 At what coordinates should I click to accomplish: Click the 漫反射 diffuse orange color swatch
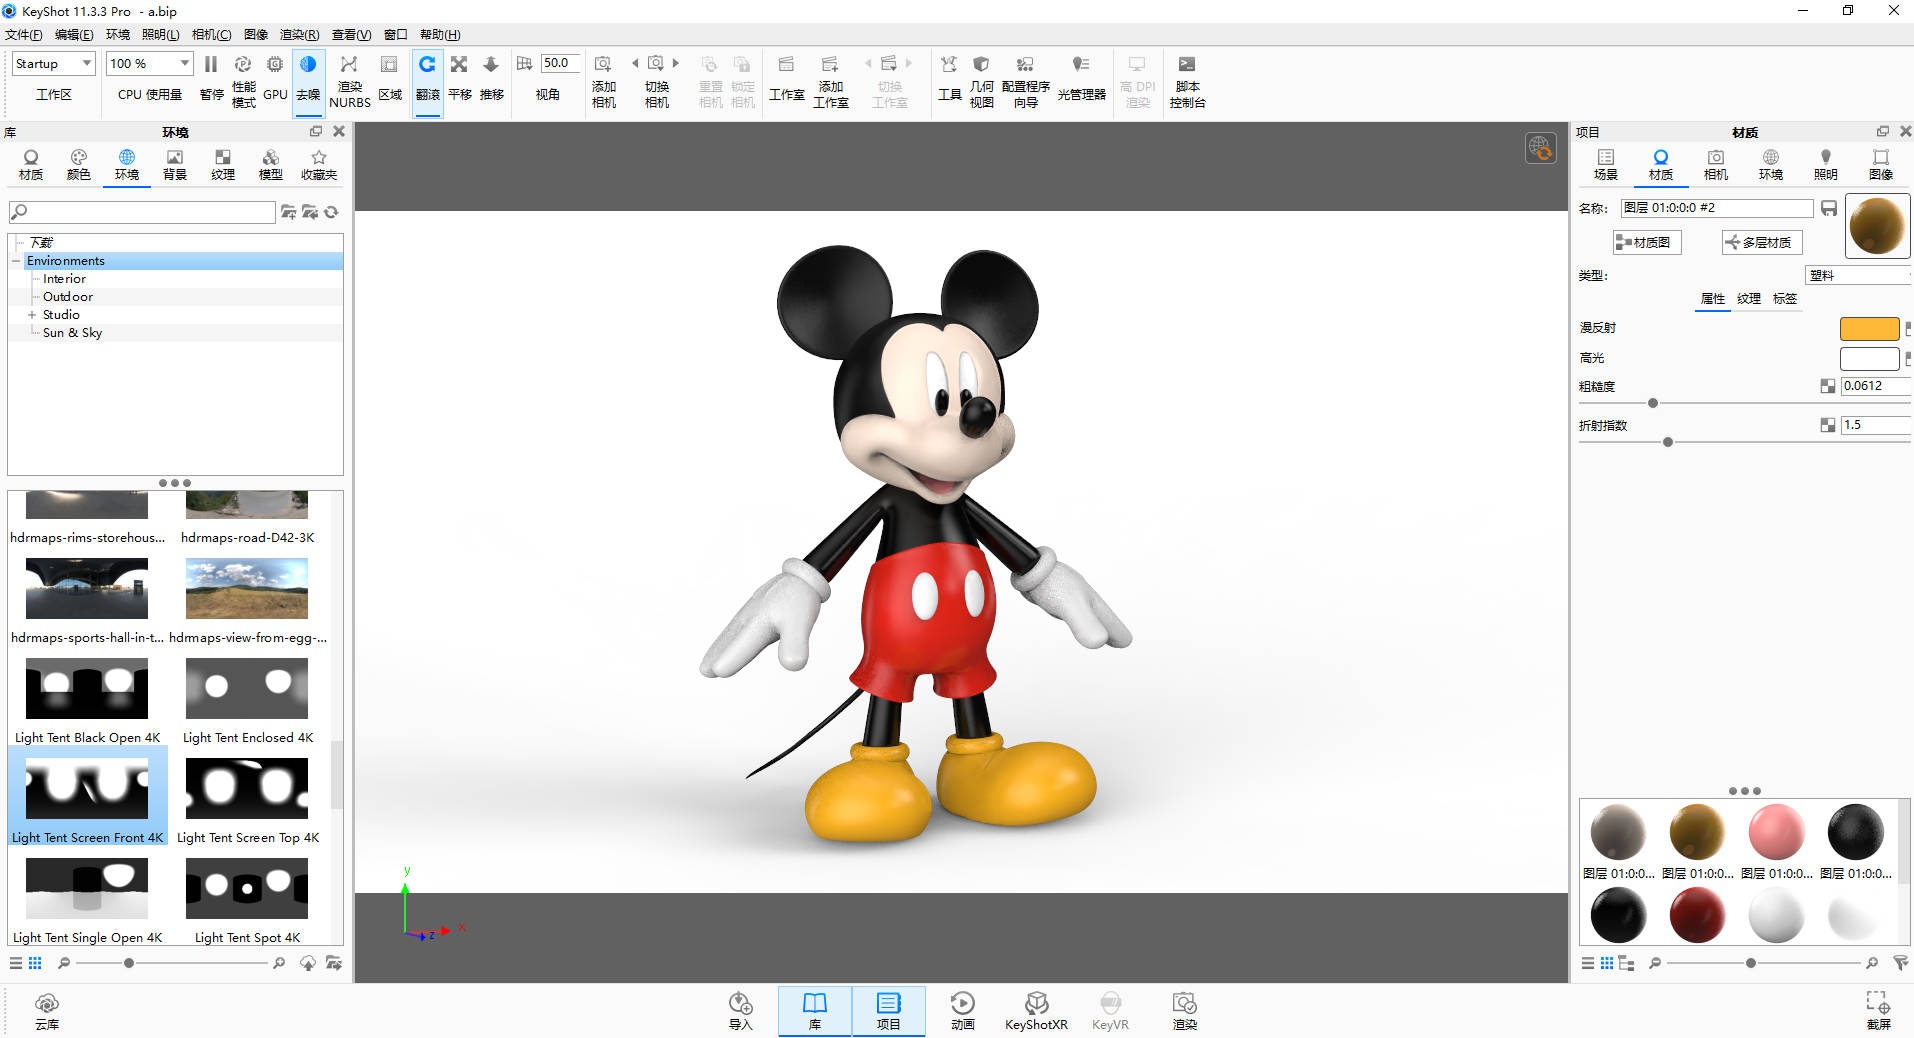(x=1869, y=329)
